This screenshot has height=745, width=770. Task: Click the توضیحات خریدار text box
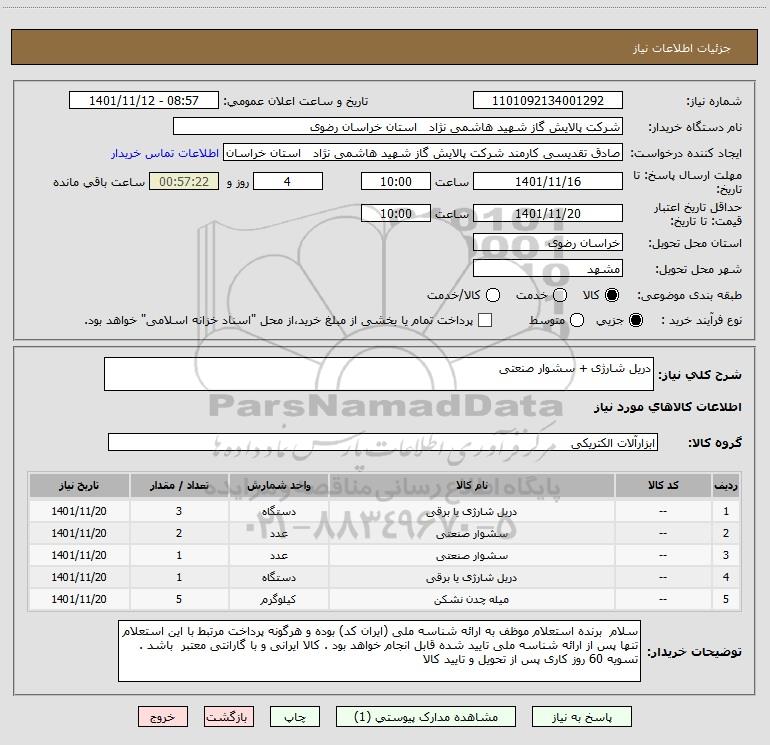click(x=379, y=651)
